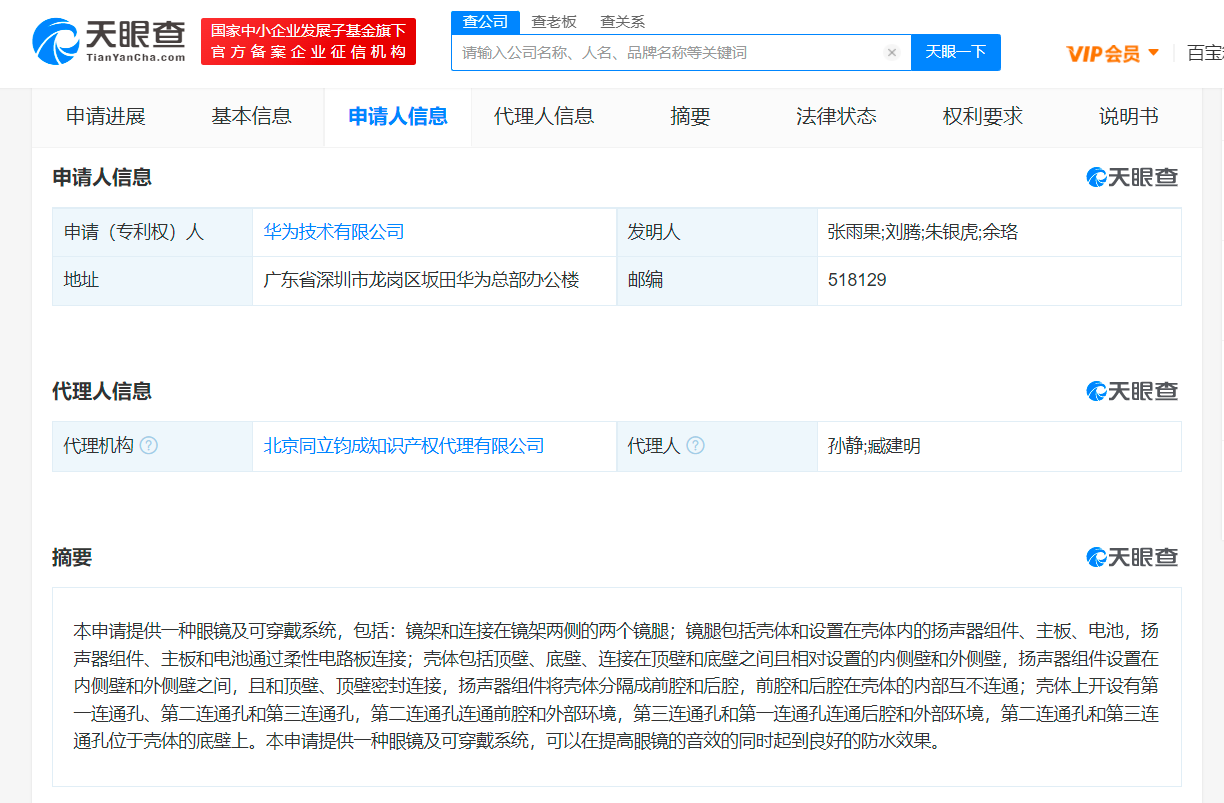
Task: Click the TianYanCha logo in header
Action: tap(109, 41)
